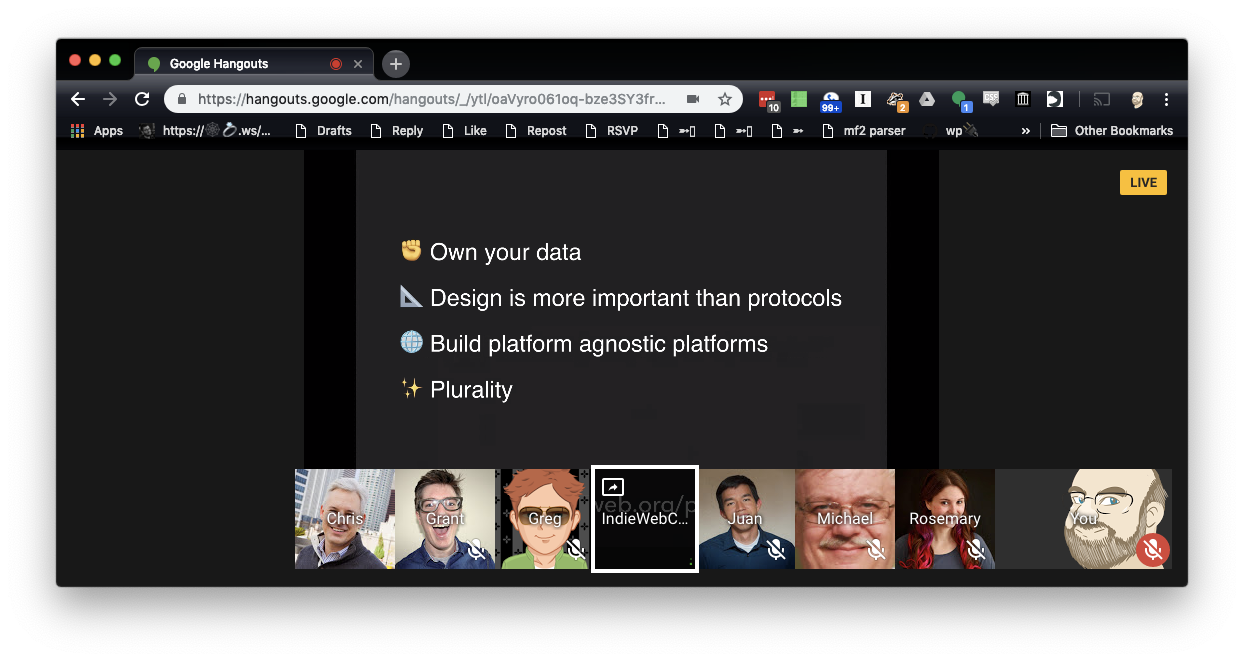Open the Drafts bookmark
Image resolution: width=1244 pixels, height=661 pixels.
(331, 130)
